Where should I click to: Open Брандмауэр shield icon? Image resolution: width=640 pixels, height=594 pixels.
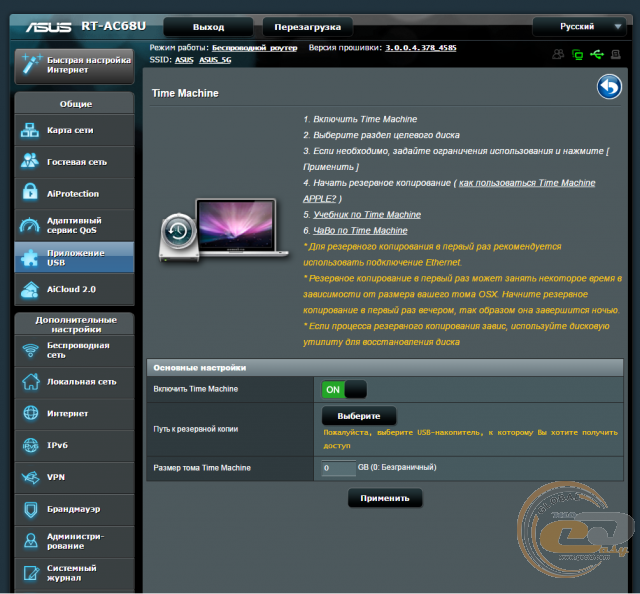coord(31,509)
